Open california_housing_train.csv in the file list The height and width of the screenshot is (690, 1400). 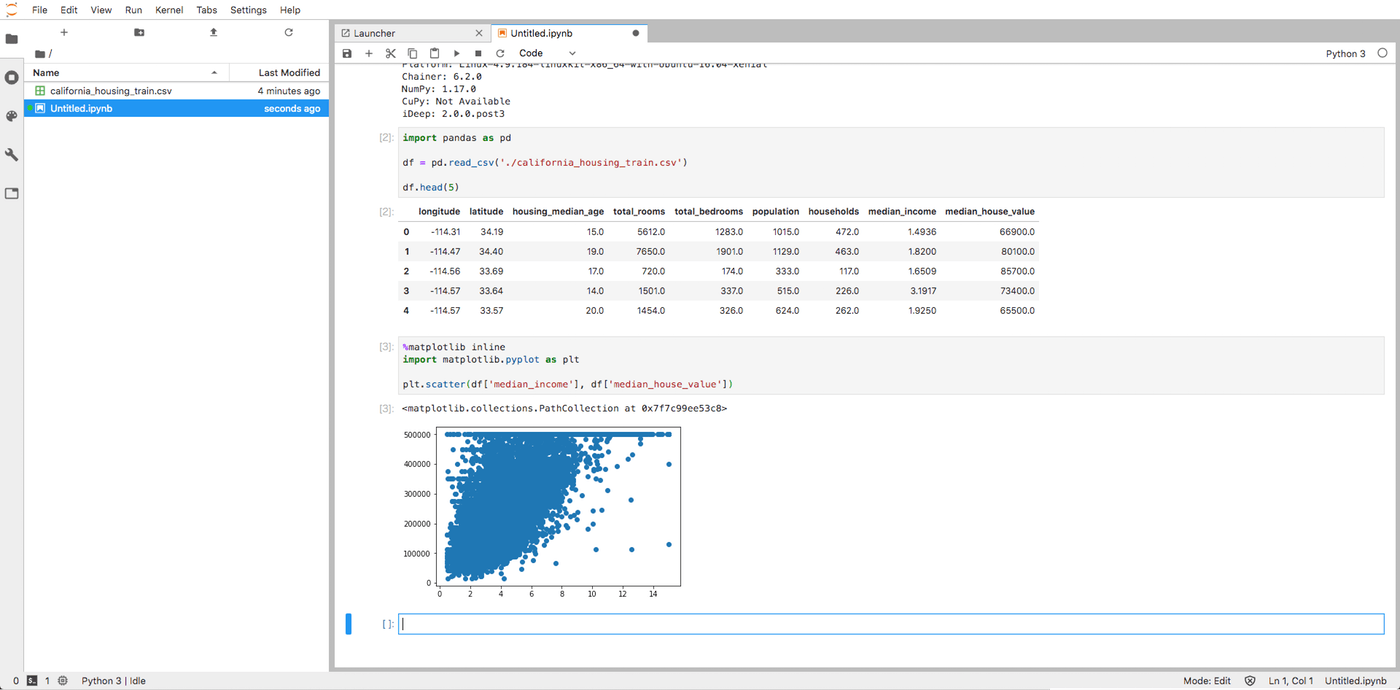pos(111,91)
